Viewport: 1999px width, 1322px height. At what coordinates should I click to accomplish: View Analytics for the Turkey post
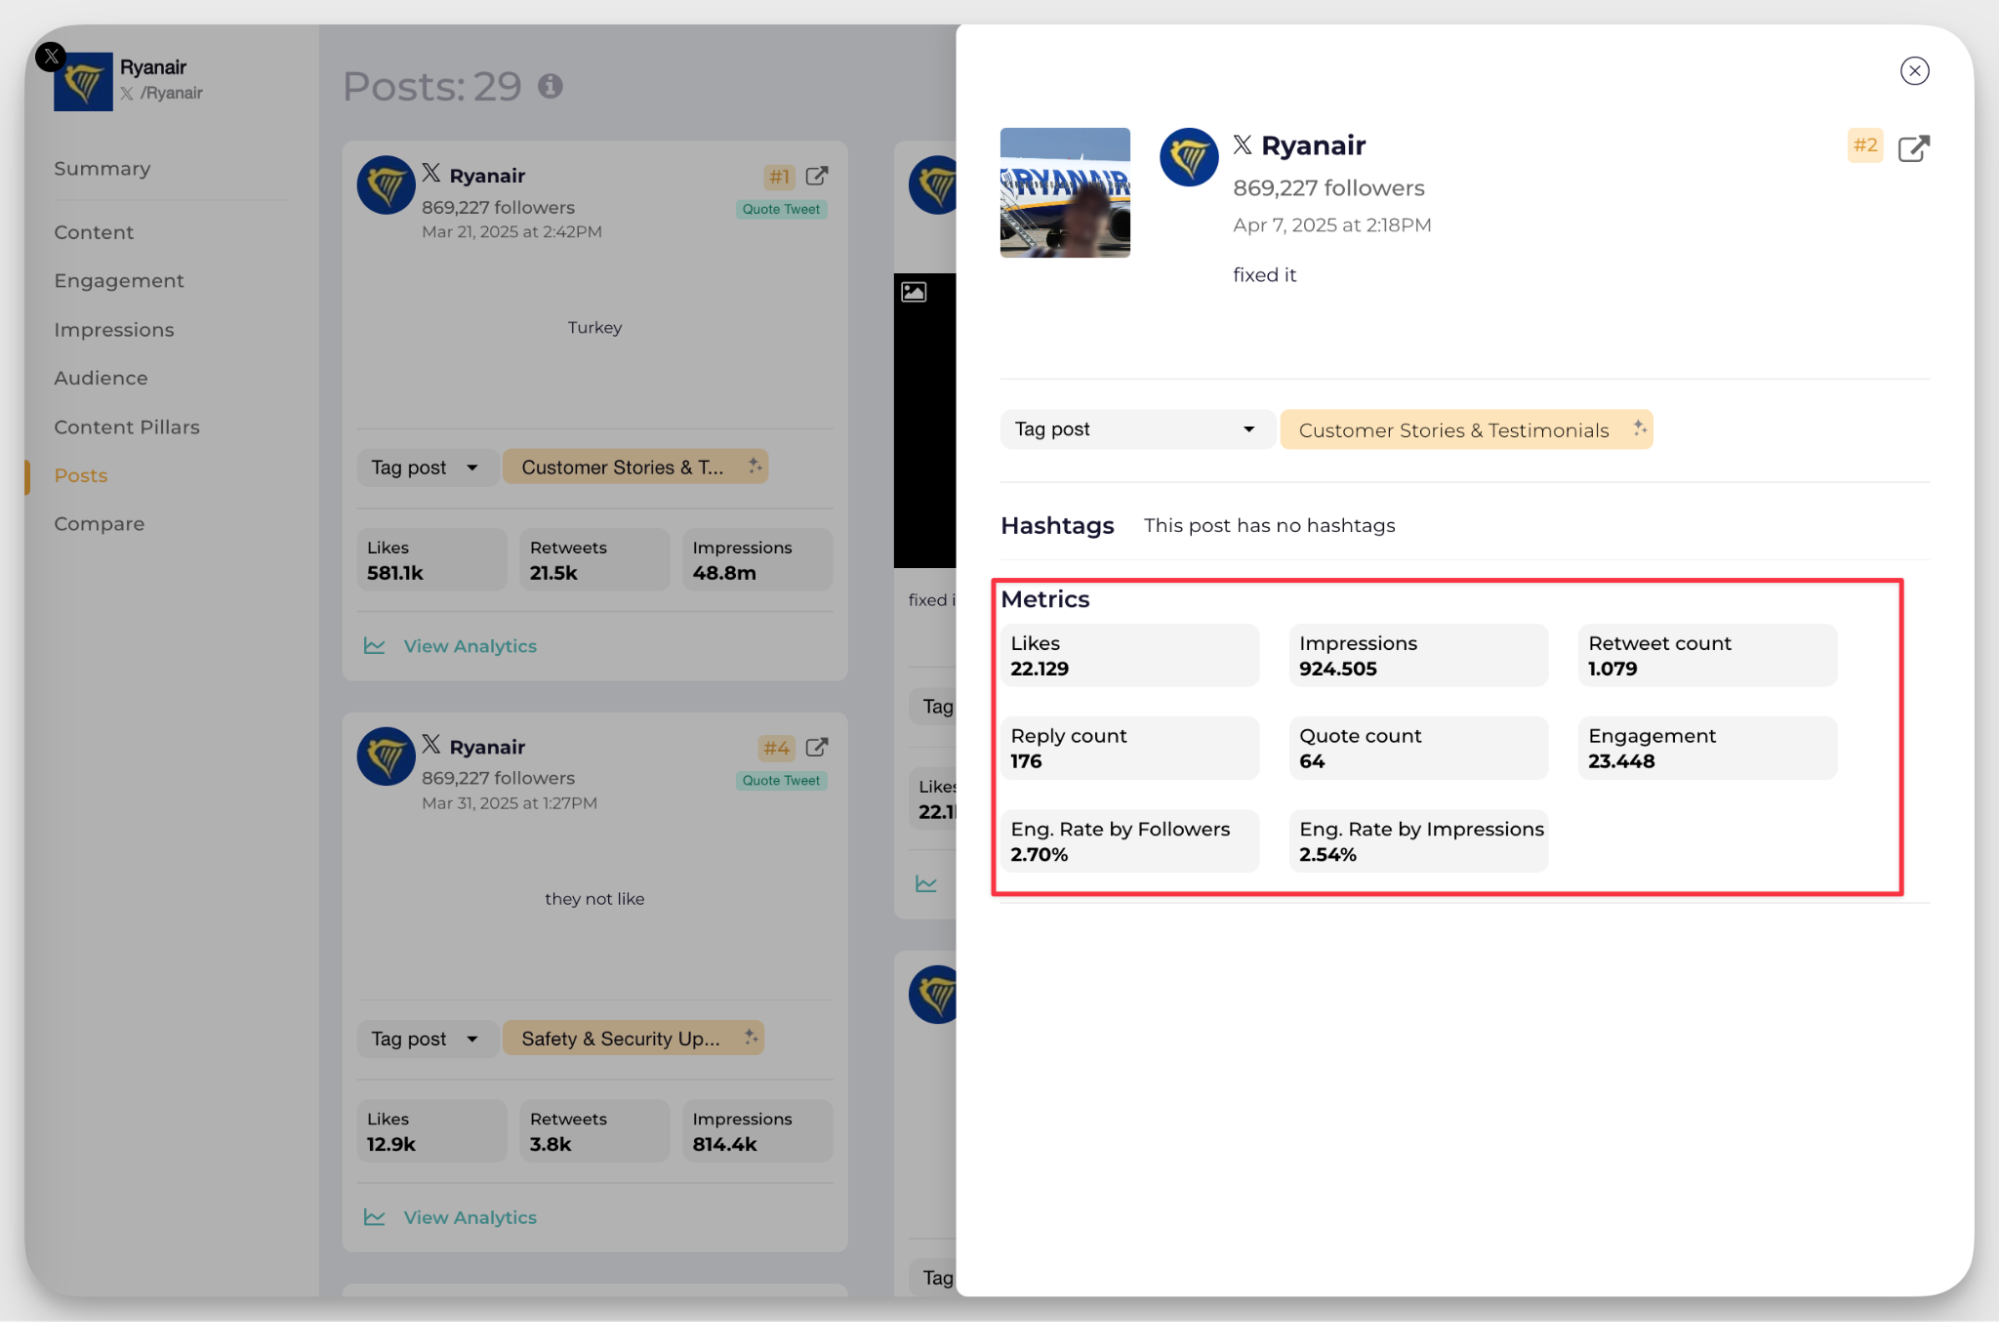click(470, 646)
